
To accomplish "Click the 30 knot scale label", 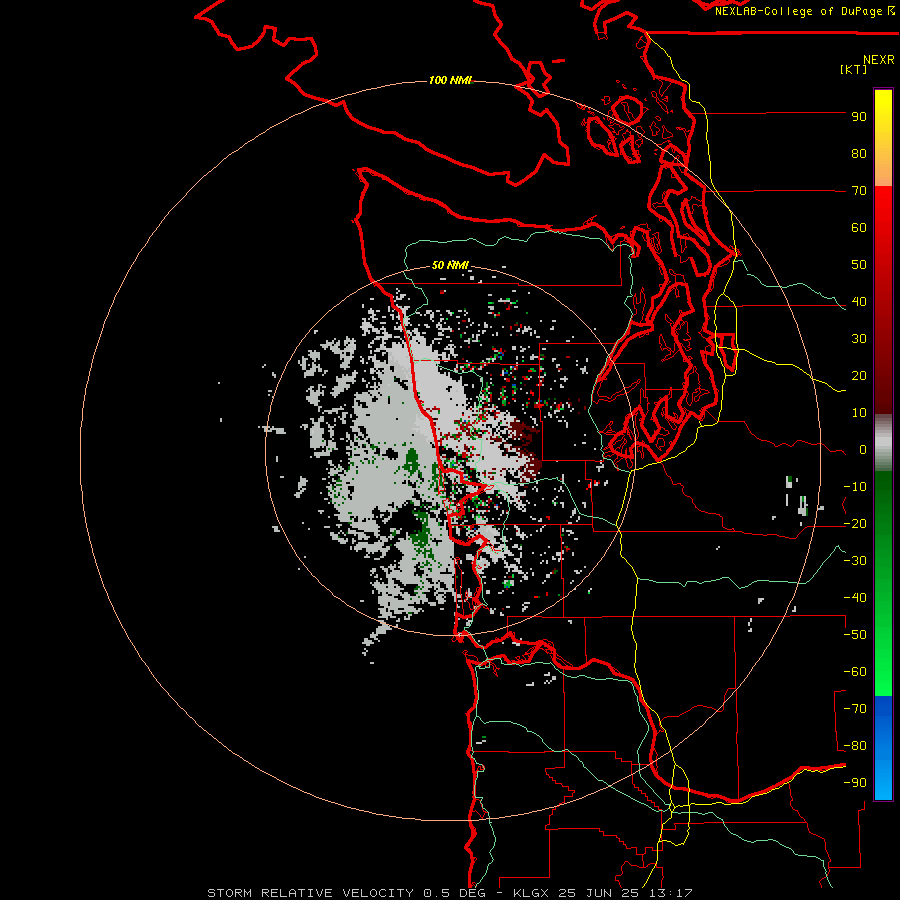I will (x=859, y=339).
